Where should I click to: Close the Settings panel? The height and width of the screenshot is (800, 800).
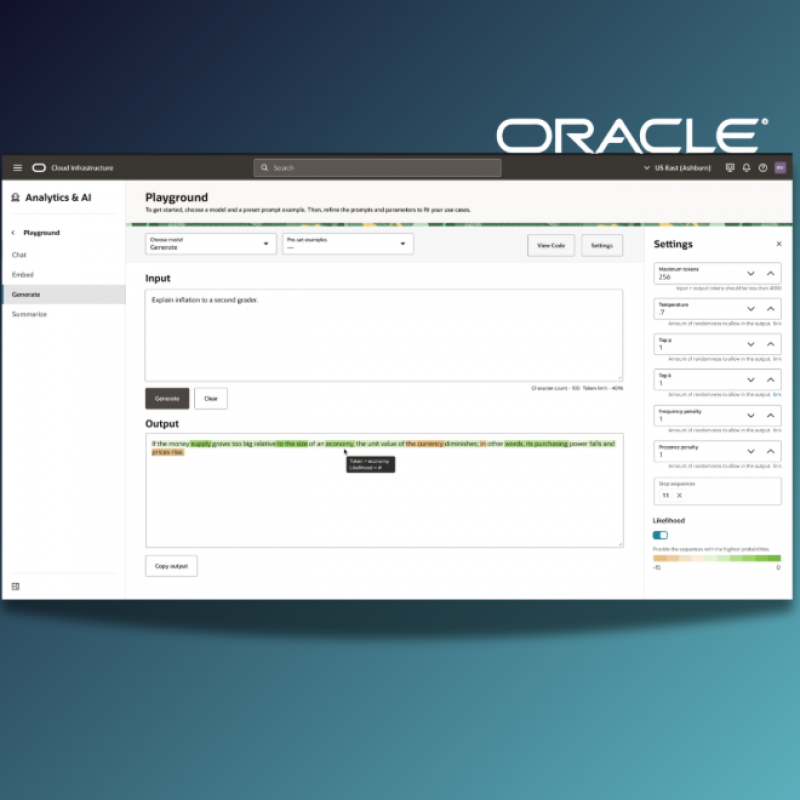point(779,244)
